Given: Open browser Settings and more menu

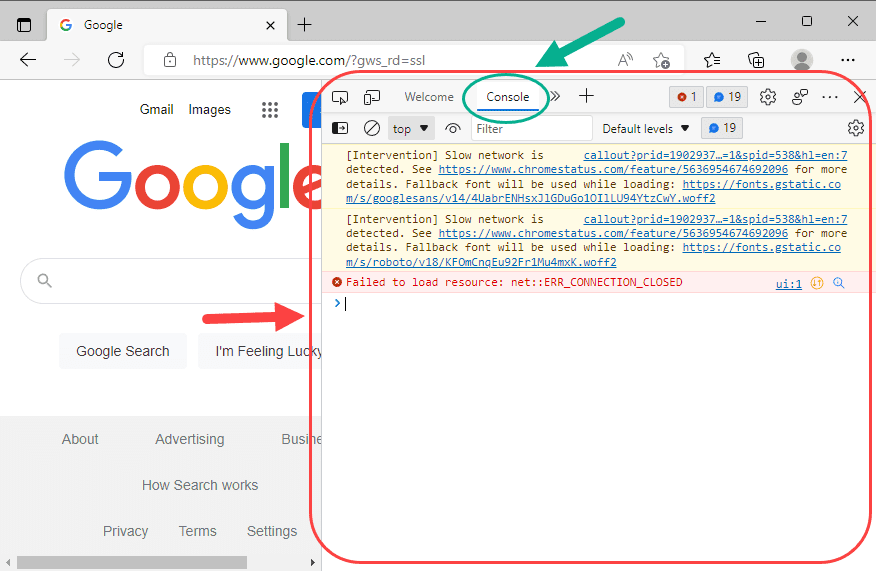Looking at the screenshot, I should pyautogui.click(x=848, y=60).
